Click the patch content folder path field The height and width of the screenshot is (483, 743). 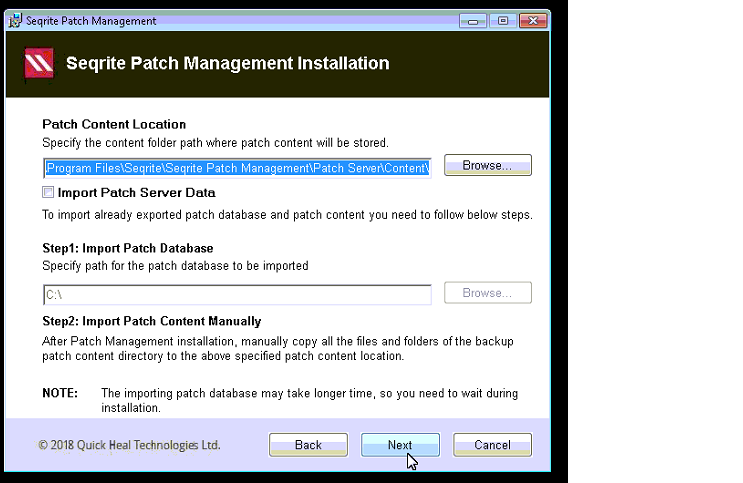pos(237,168)
